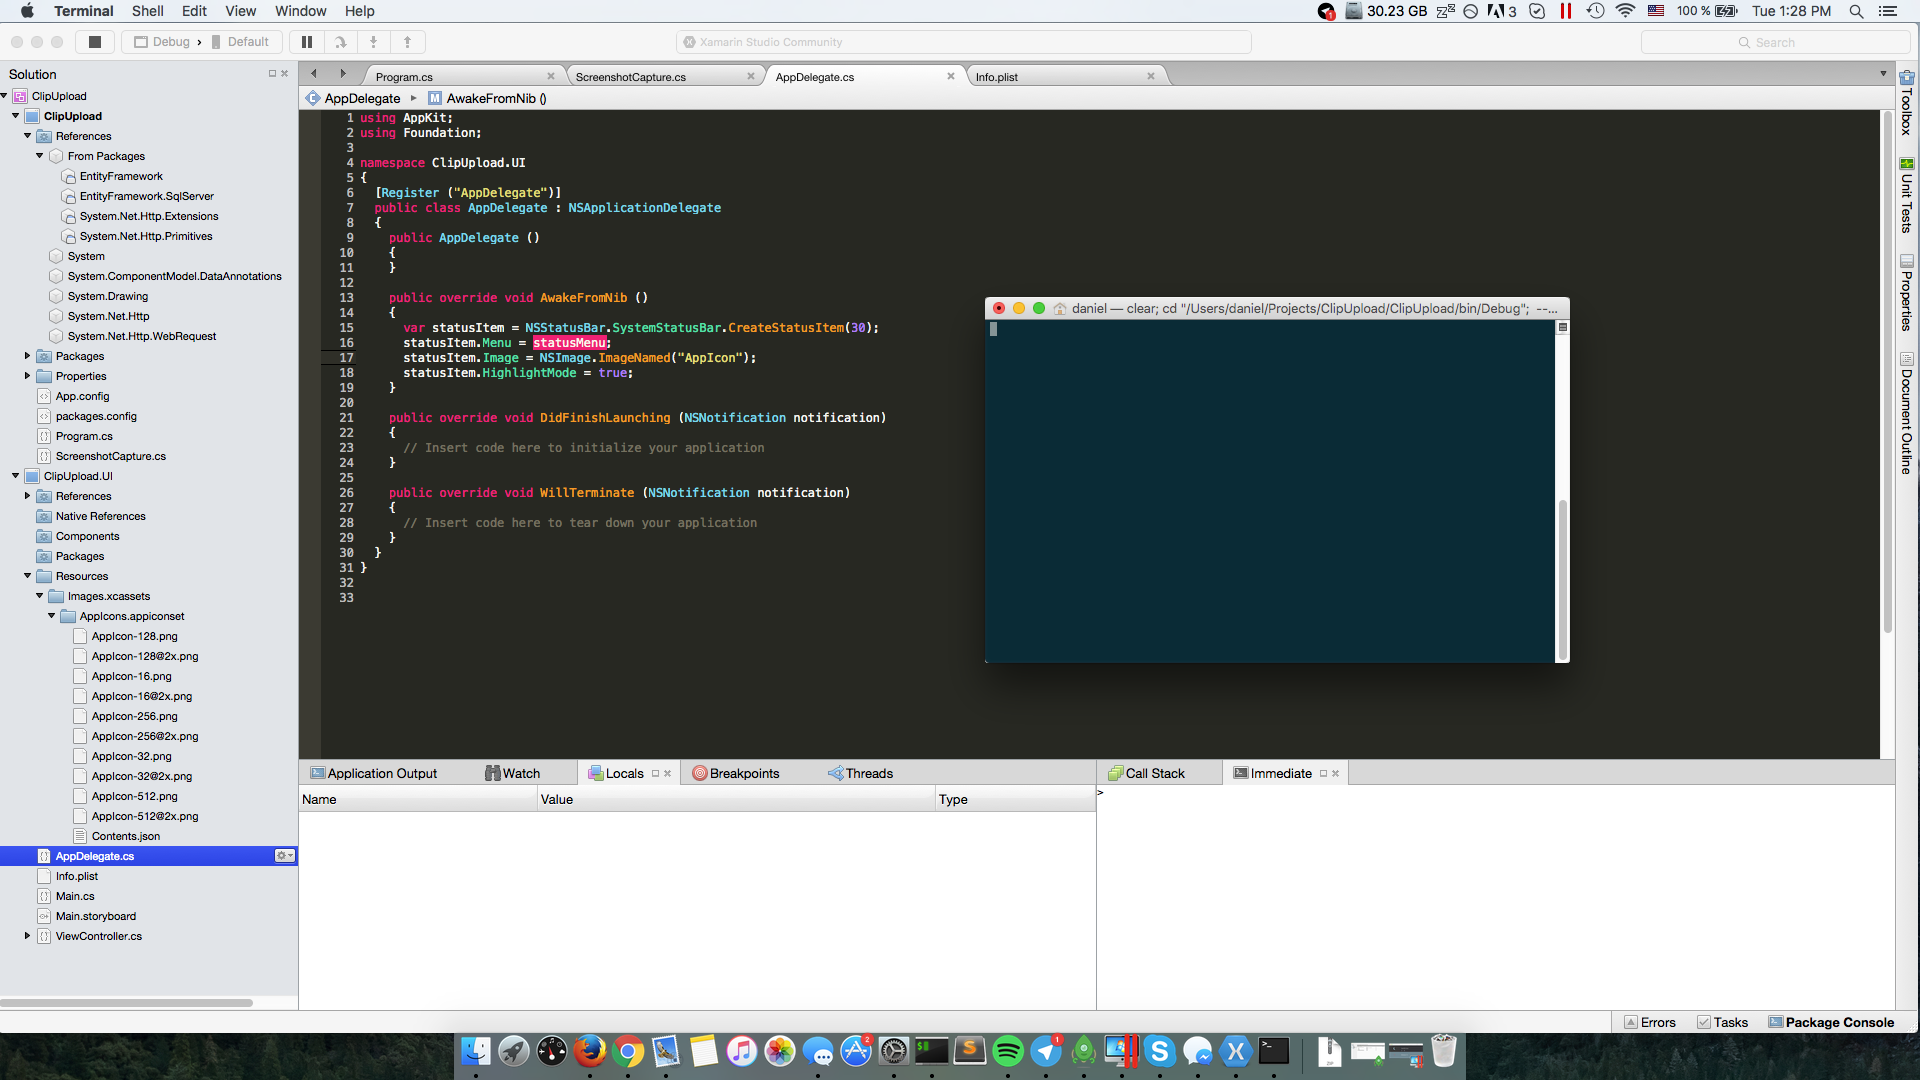Screen dimensions: 1920x1080
Task: Open the document tabs overflow dropdown
Action: click(1883, 74)
